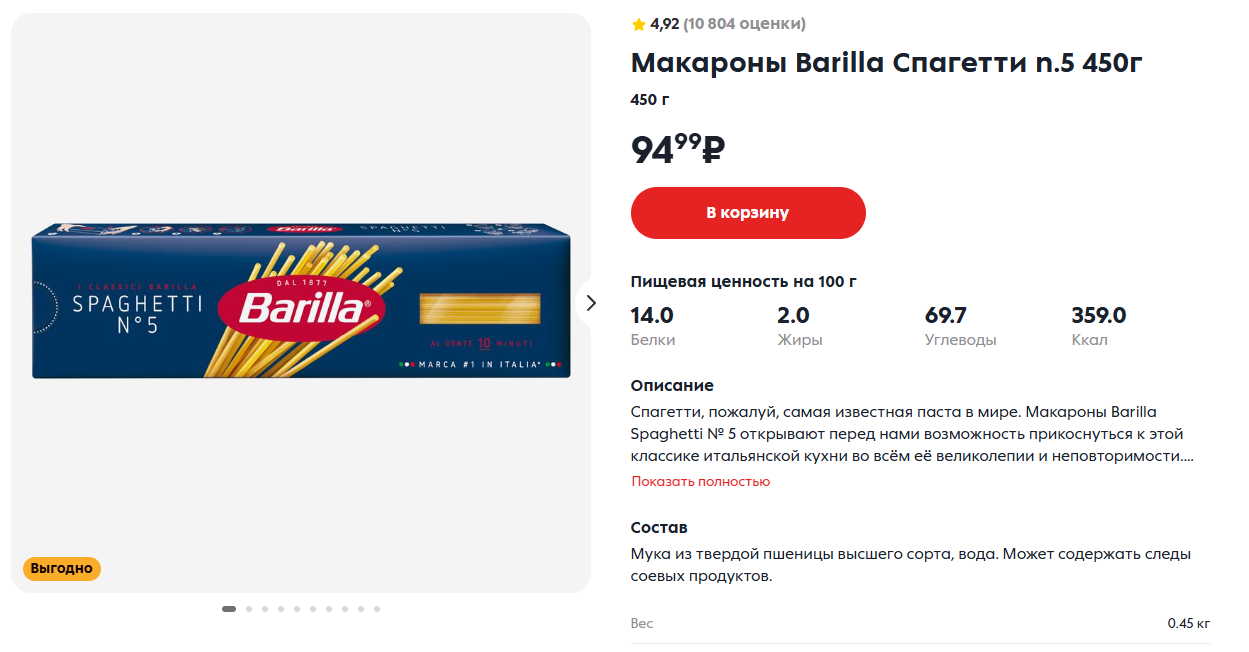Jump to the last carousel dot
The width and height of the screenshot is (1249, 652).
tap(377, 608)
